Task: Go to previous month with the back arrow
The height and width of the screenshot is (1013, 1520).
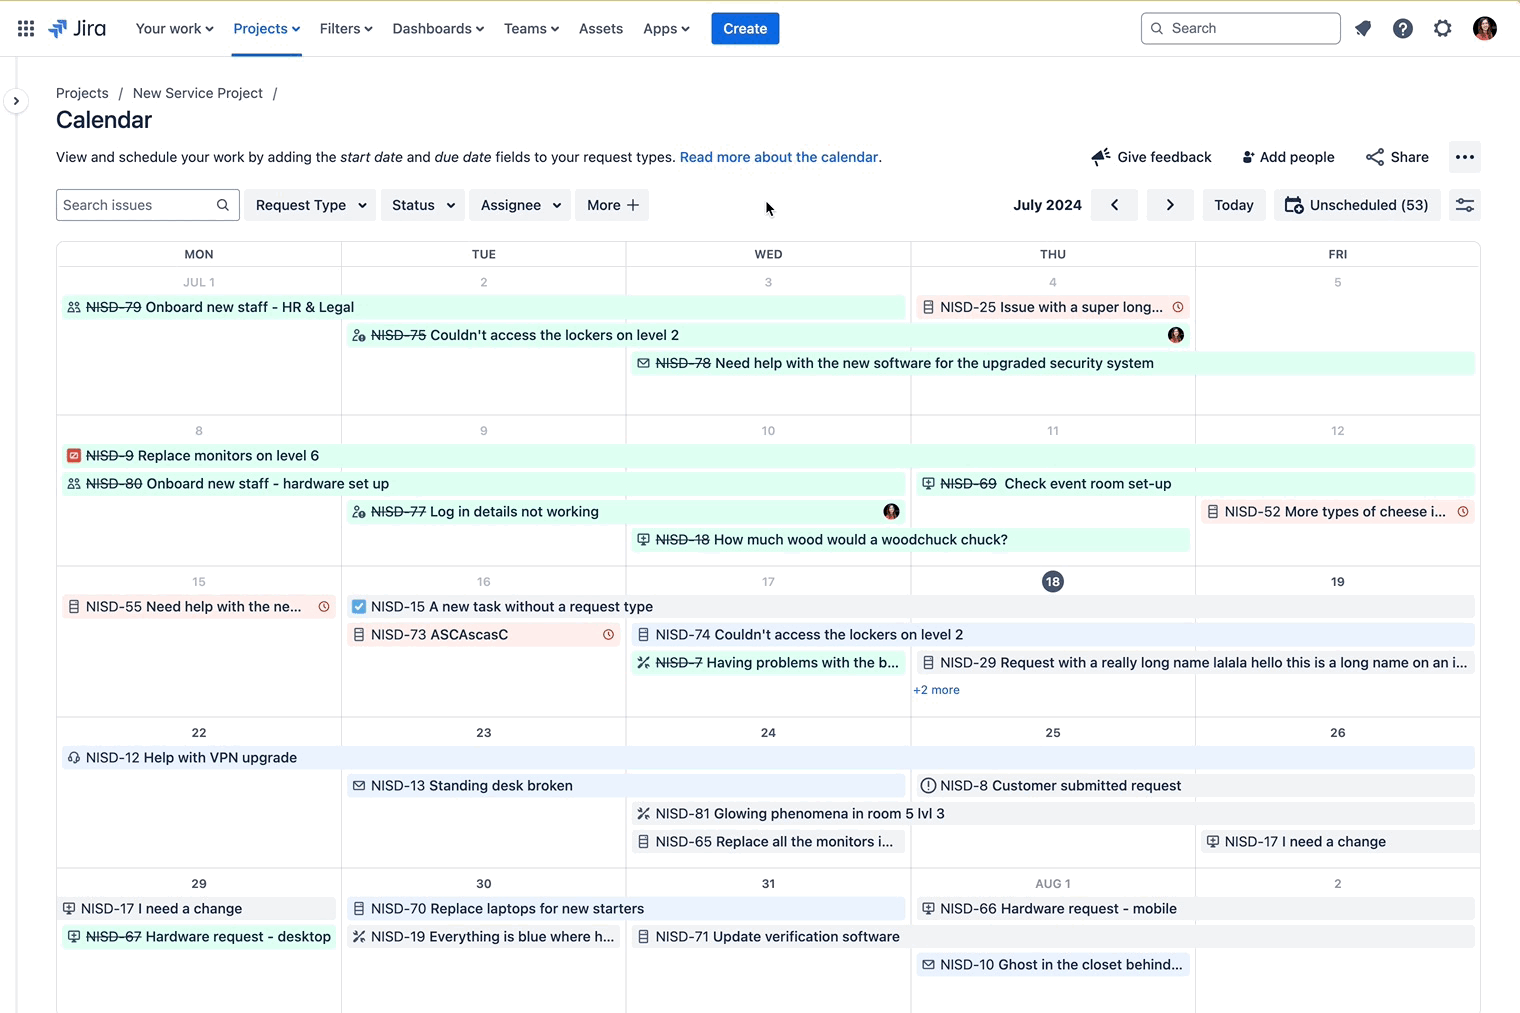Action: (1114, 204)
